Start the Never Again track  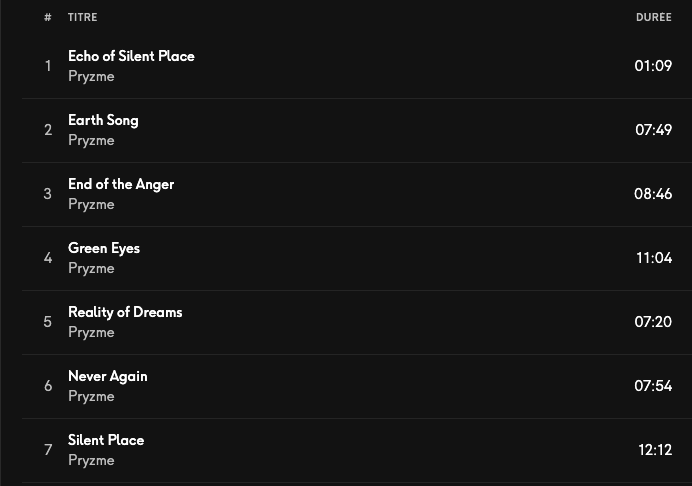pyautogui.click(x=107, y=376)
